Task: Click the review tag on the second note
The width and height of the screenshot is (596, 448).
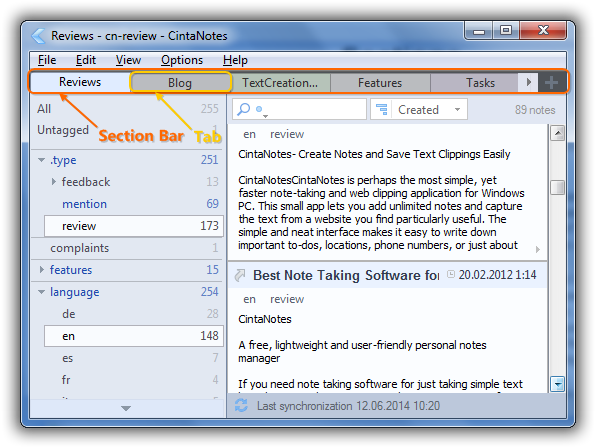Action: point(287,299)
